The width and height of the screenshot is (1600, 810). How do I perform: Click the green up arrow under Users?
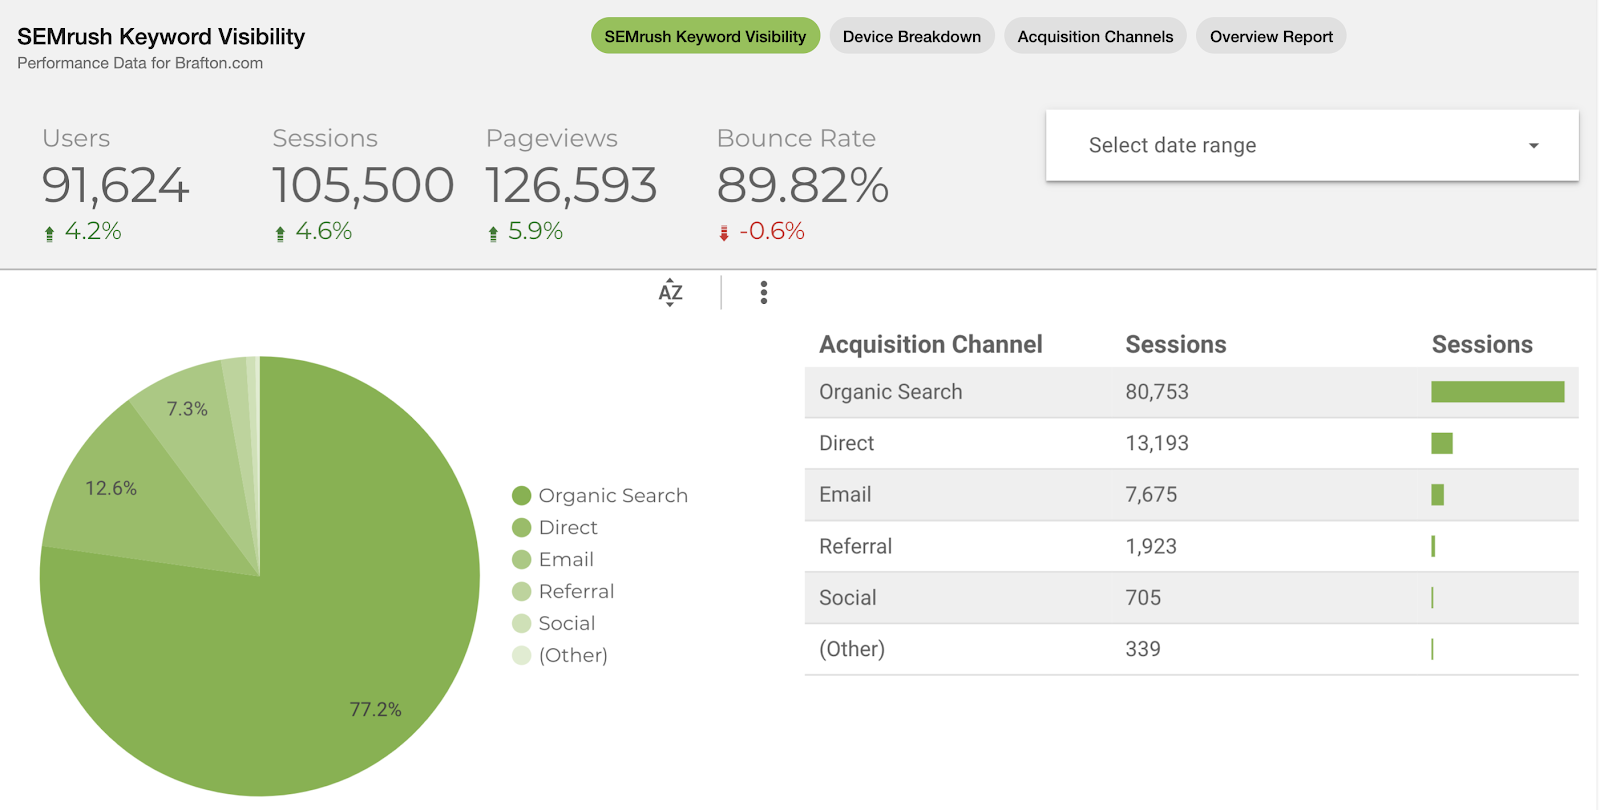[x=49, y=233]
